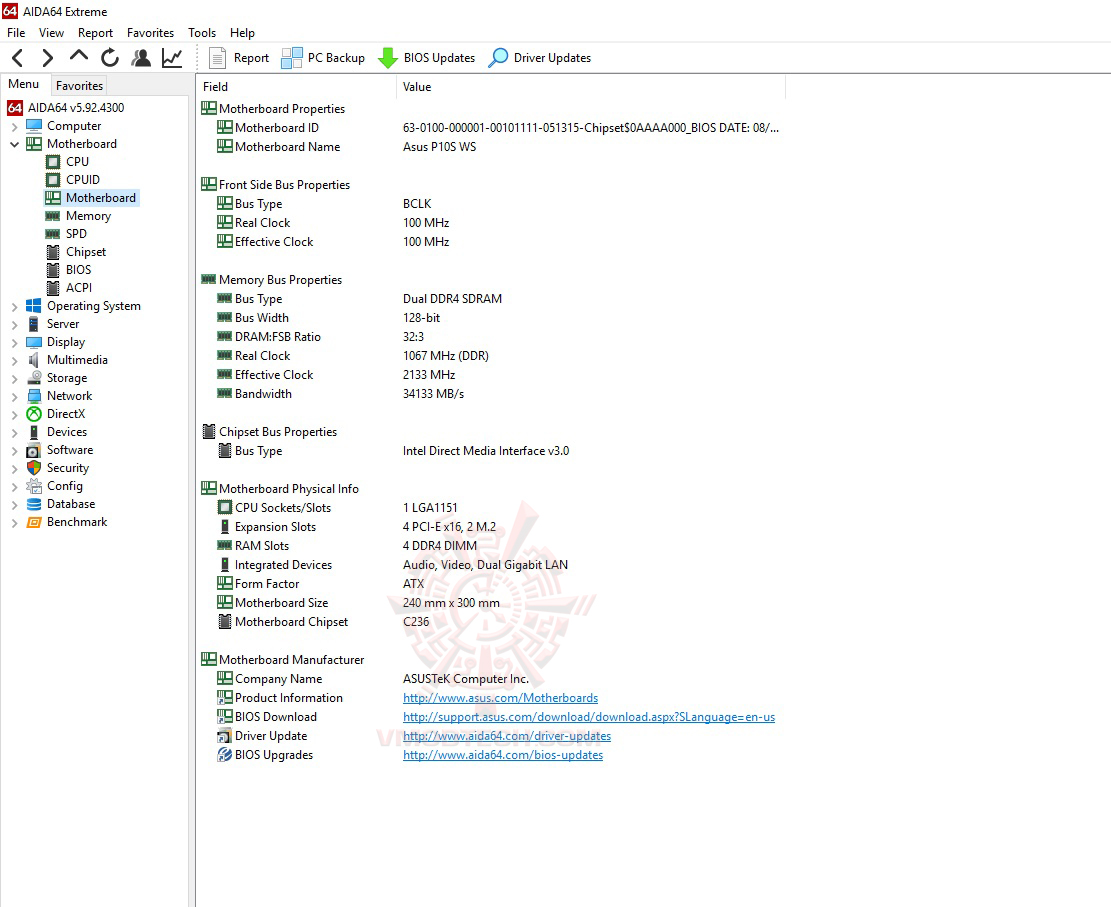Select the Integrated Devices row

(490, 565)
